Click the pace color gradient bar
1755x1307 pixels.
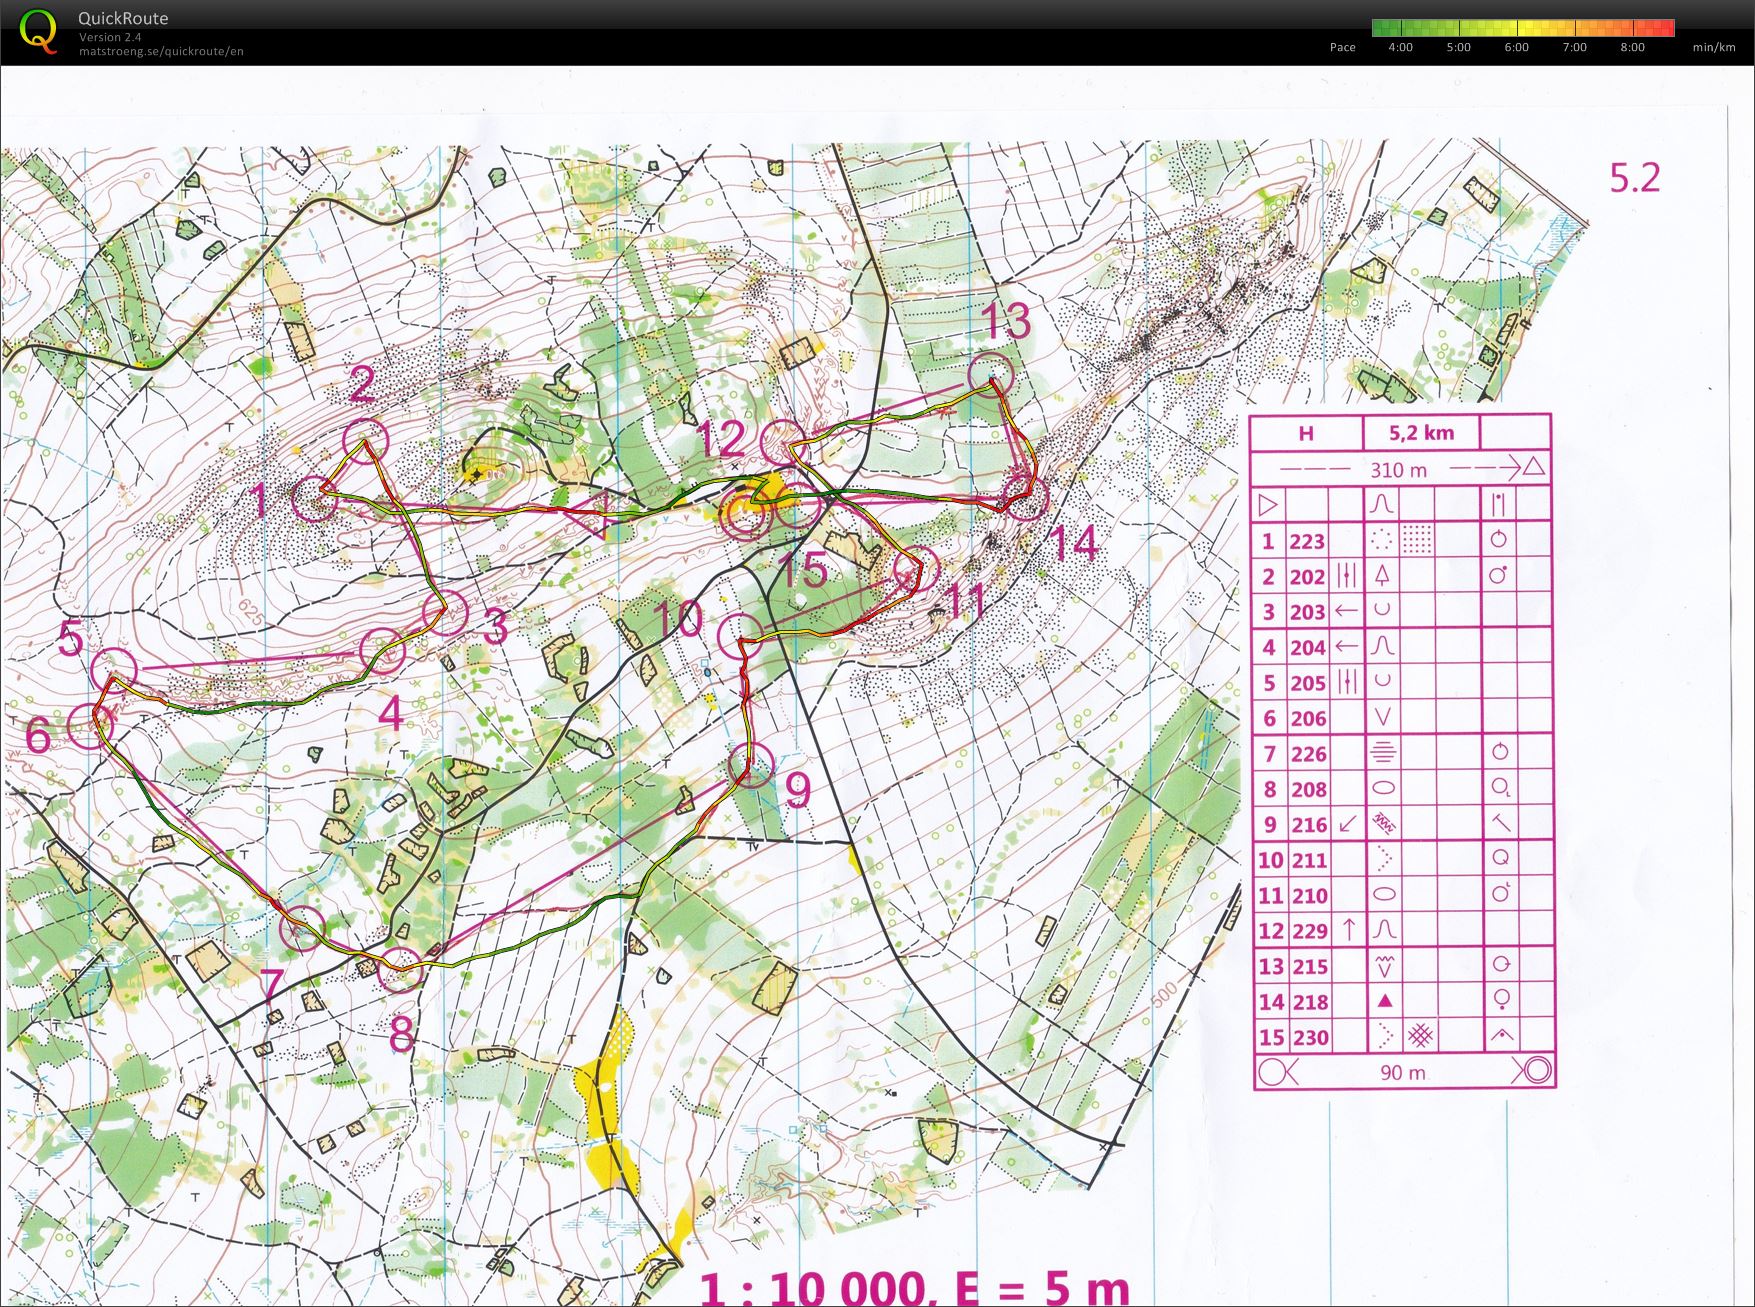1523,28
